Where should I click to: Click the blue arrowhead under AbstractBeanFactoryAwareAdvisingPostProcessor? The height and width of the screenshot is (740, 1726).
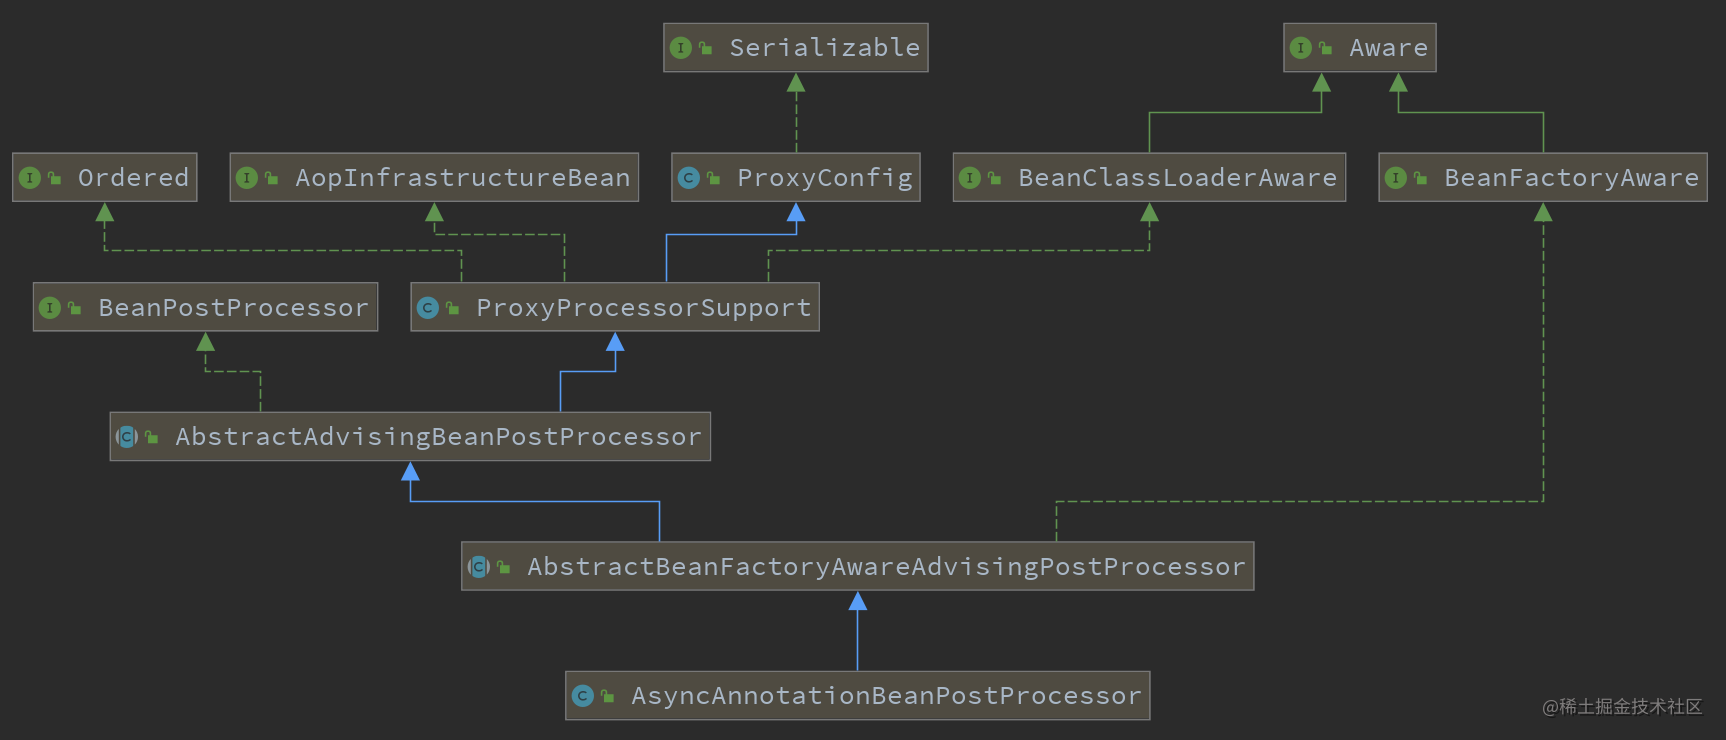(x=858, y=601)
